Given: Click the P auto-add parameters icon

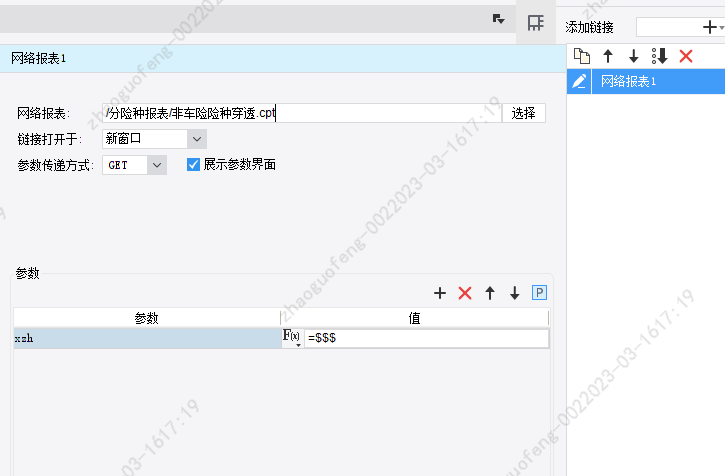Looking at the screenshot, I should [x=539, y=292].
